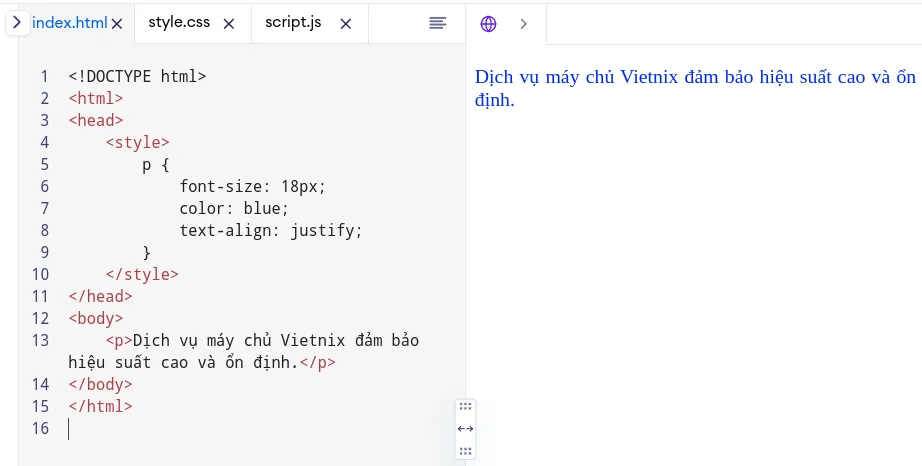Click the upper grip dots on splitter
922x466 pixels.
[x=465, y=406]
